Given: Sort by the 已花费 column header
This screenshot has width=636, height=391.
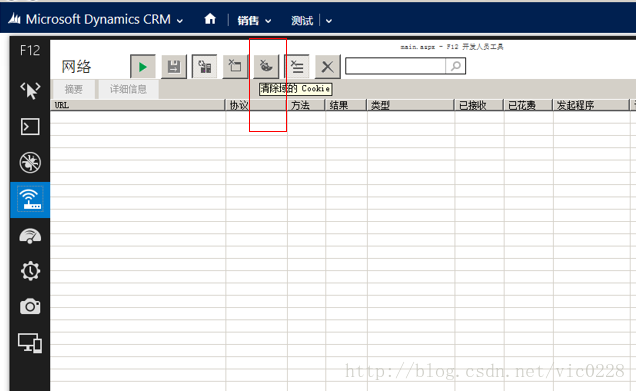Looking at the screenshot, I should [528, 105].
